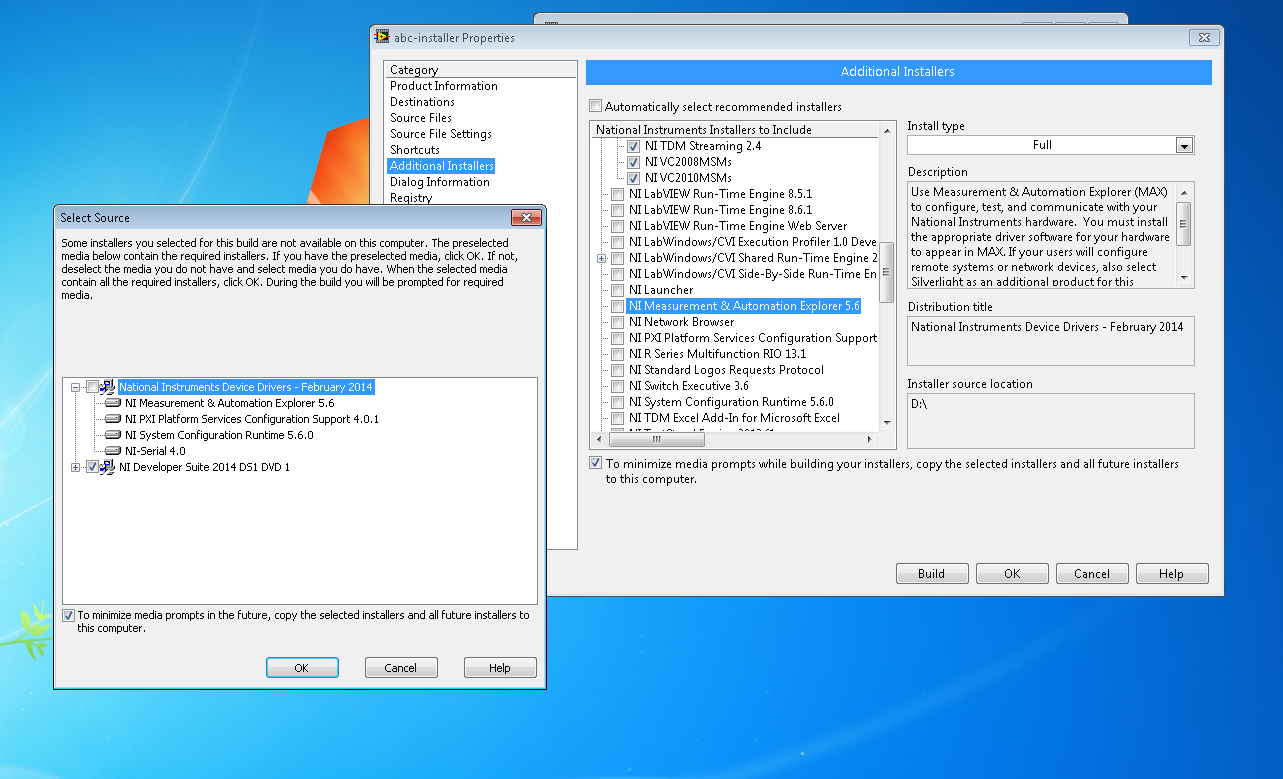Select NI Measurement & Automation Explorer 5.6 in Select Source
Image resolution: width=1283 pixels, height=779 pixels.
pyautogui.click(x=230, y=403)
